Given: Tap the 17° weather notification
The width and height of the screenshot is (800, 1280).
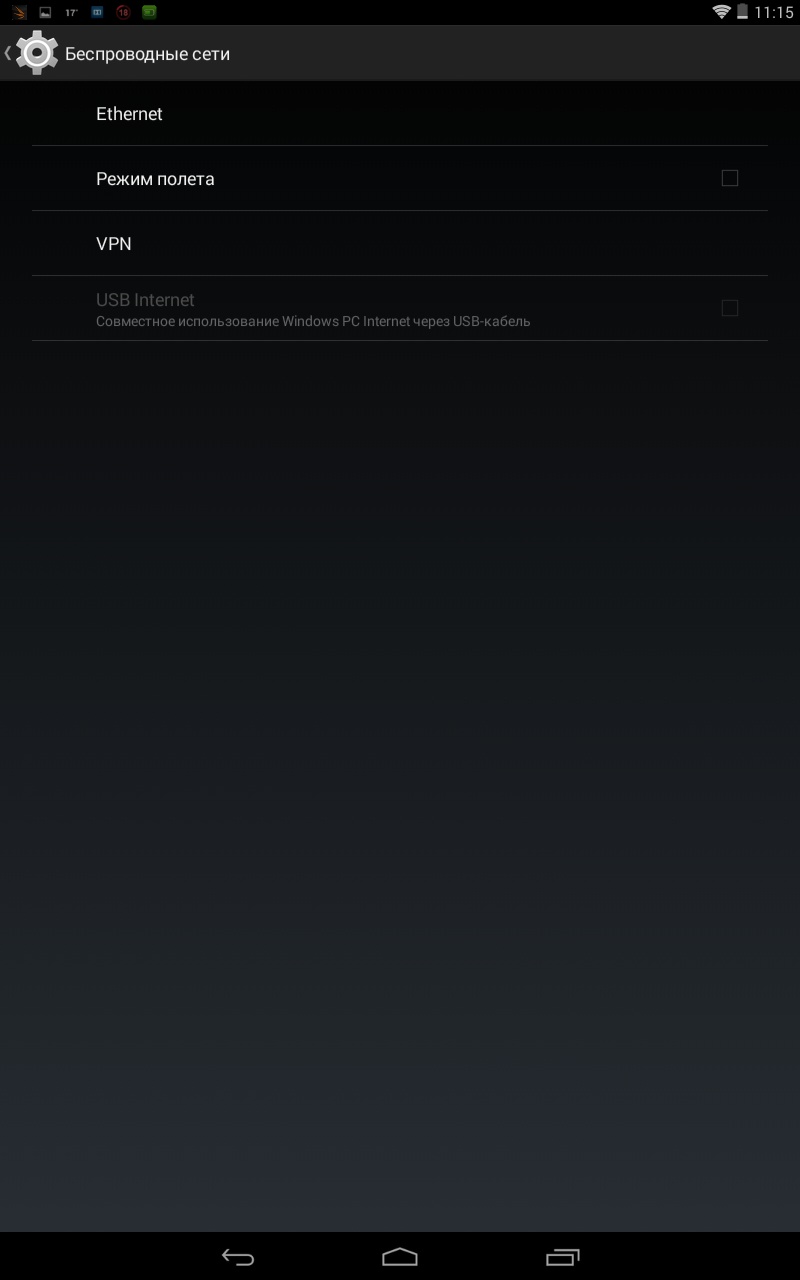Looking at the screenshot, I should 71,13.
